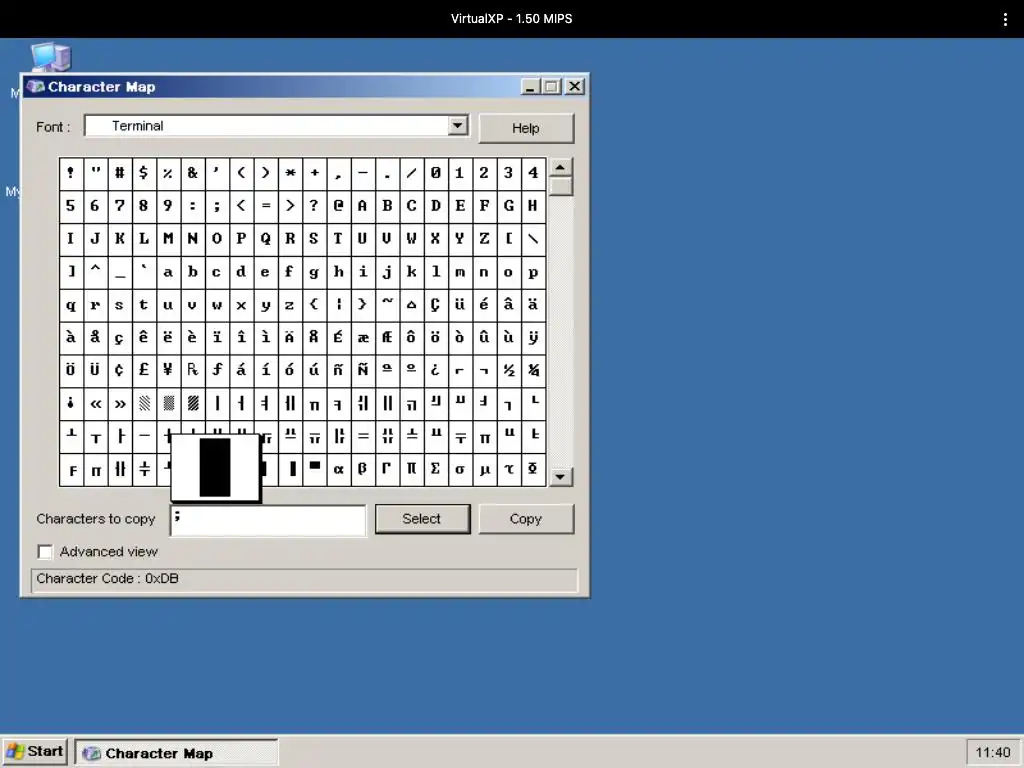Image resolution: width=1024 pixels, height=768 pixels.
Task: Enable the Advanced view checkbox
Action: point(45,552)
